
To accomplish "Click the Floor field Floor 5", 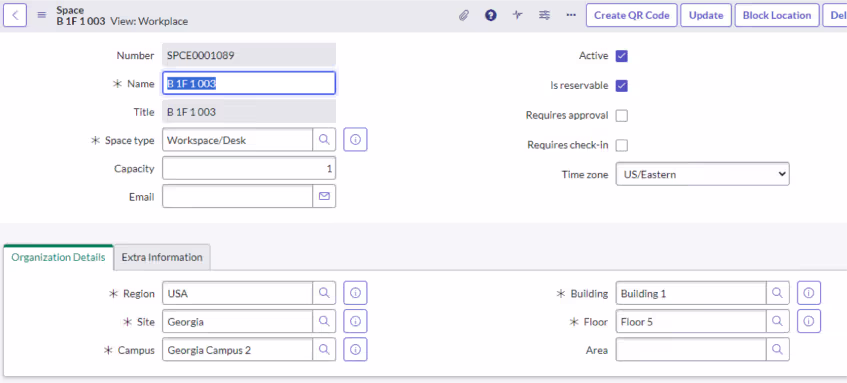I will coord(691,321).
